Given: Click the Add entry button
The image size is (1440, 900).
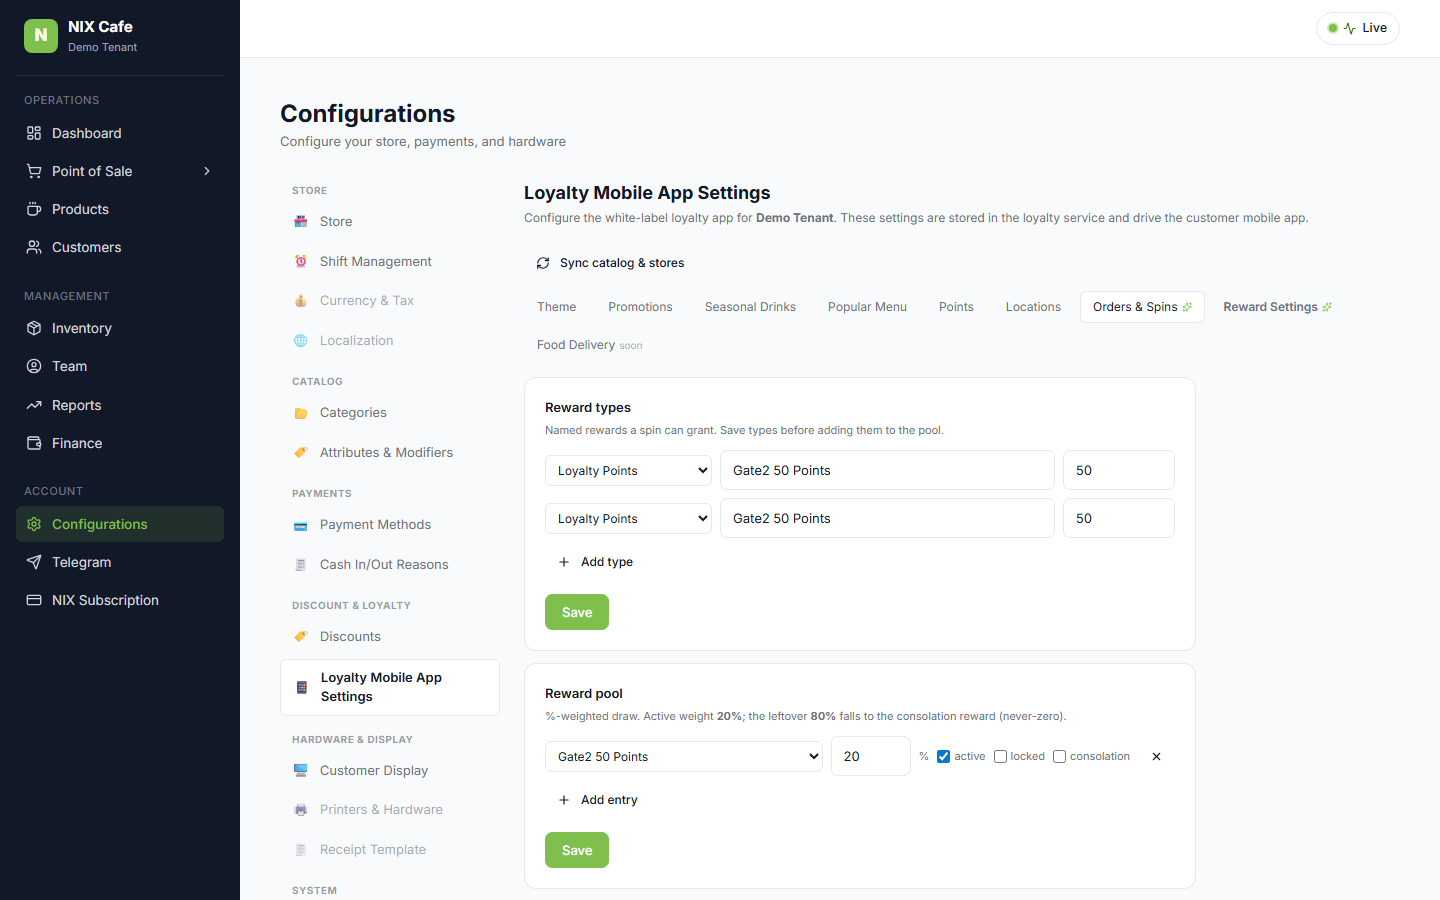Looking at the screenshot, I should [x=597, y=800].
